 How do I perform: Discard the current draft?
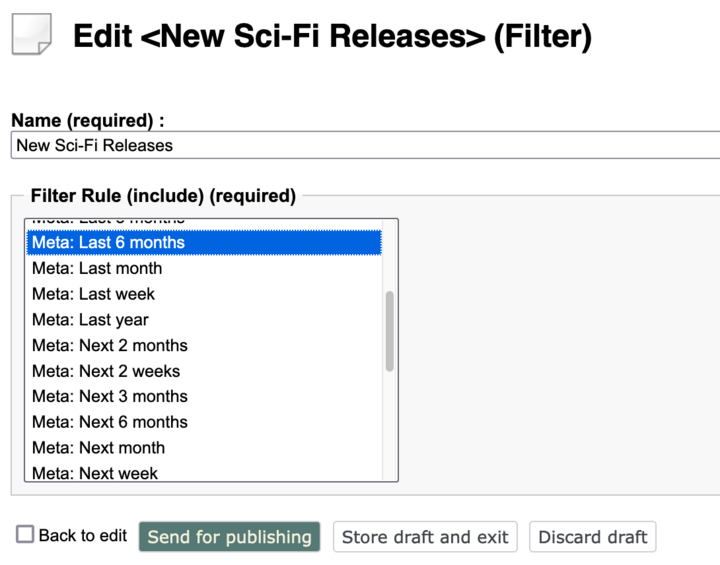pyautogui.click(x=592, y=537)
